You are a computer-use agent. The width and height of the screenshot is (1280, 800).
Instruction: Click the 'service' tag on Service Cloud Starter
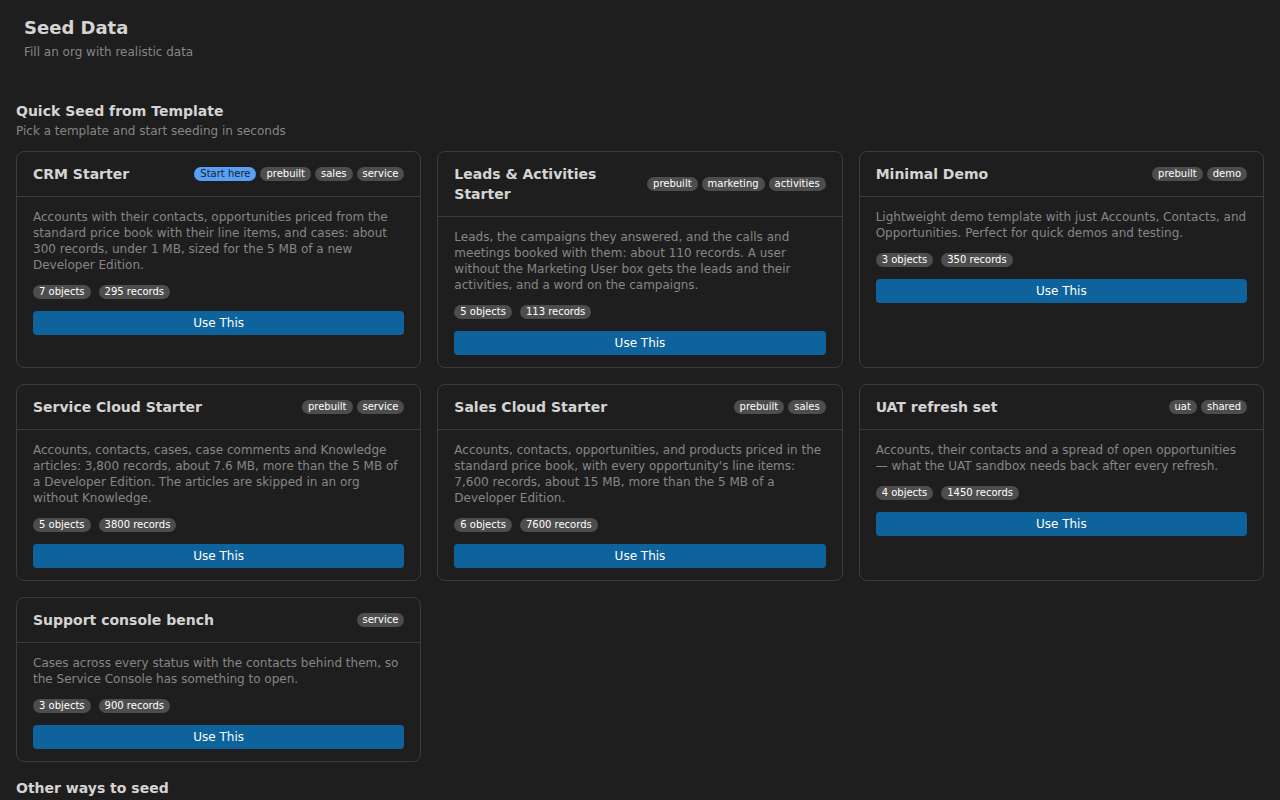coord(381,407)
